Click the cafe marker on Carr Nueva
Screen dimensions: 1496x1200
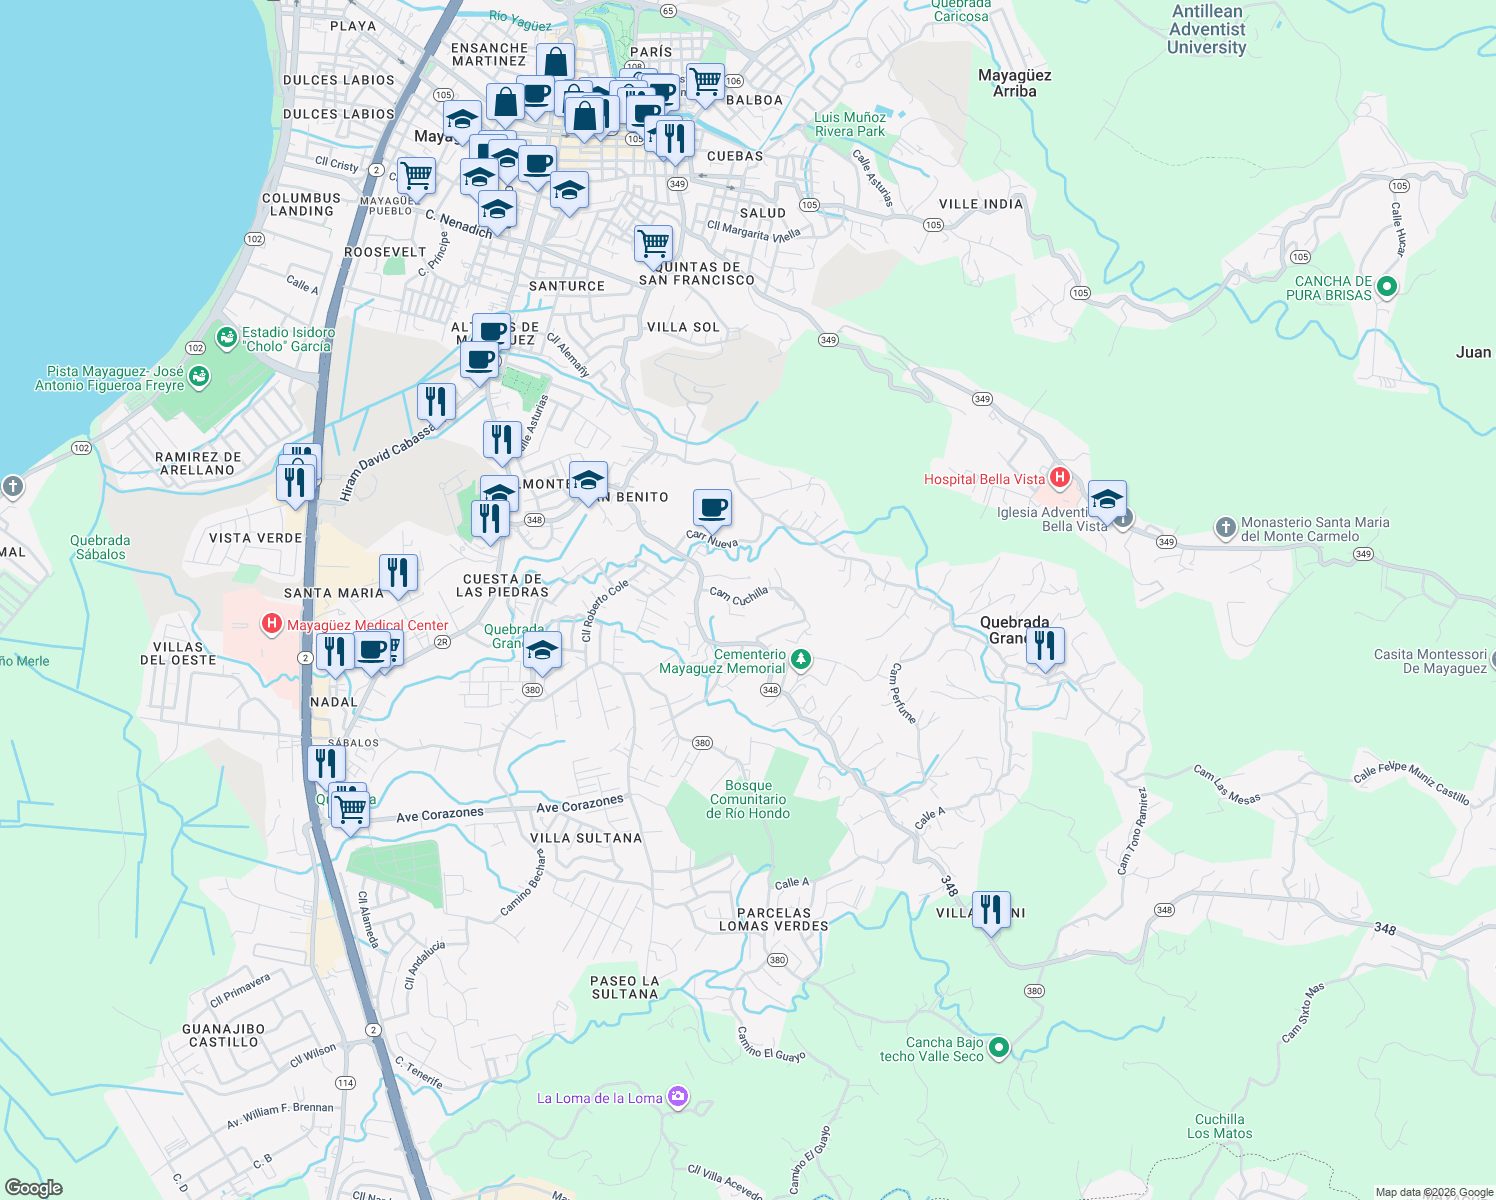(x=712, y=508)
